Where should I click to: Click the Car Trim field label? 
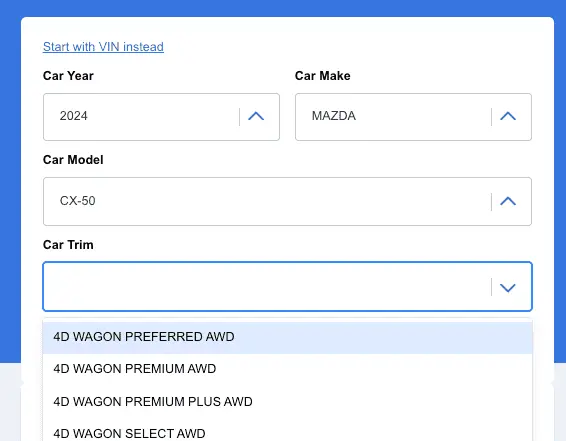(68, 245)
